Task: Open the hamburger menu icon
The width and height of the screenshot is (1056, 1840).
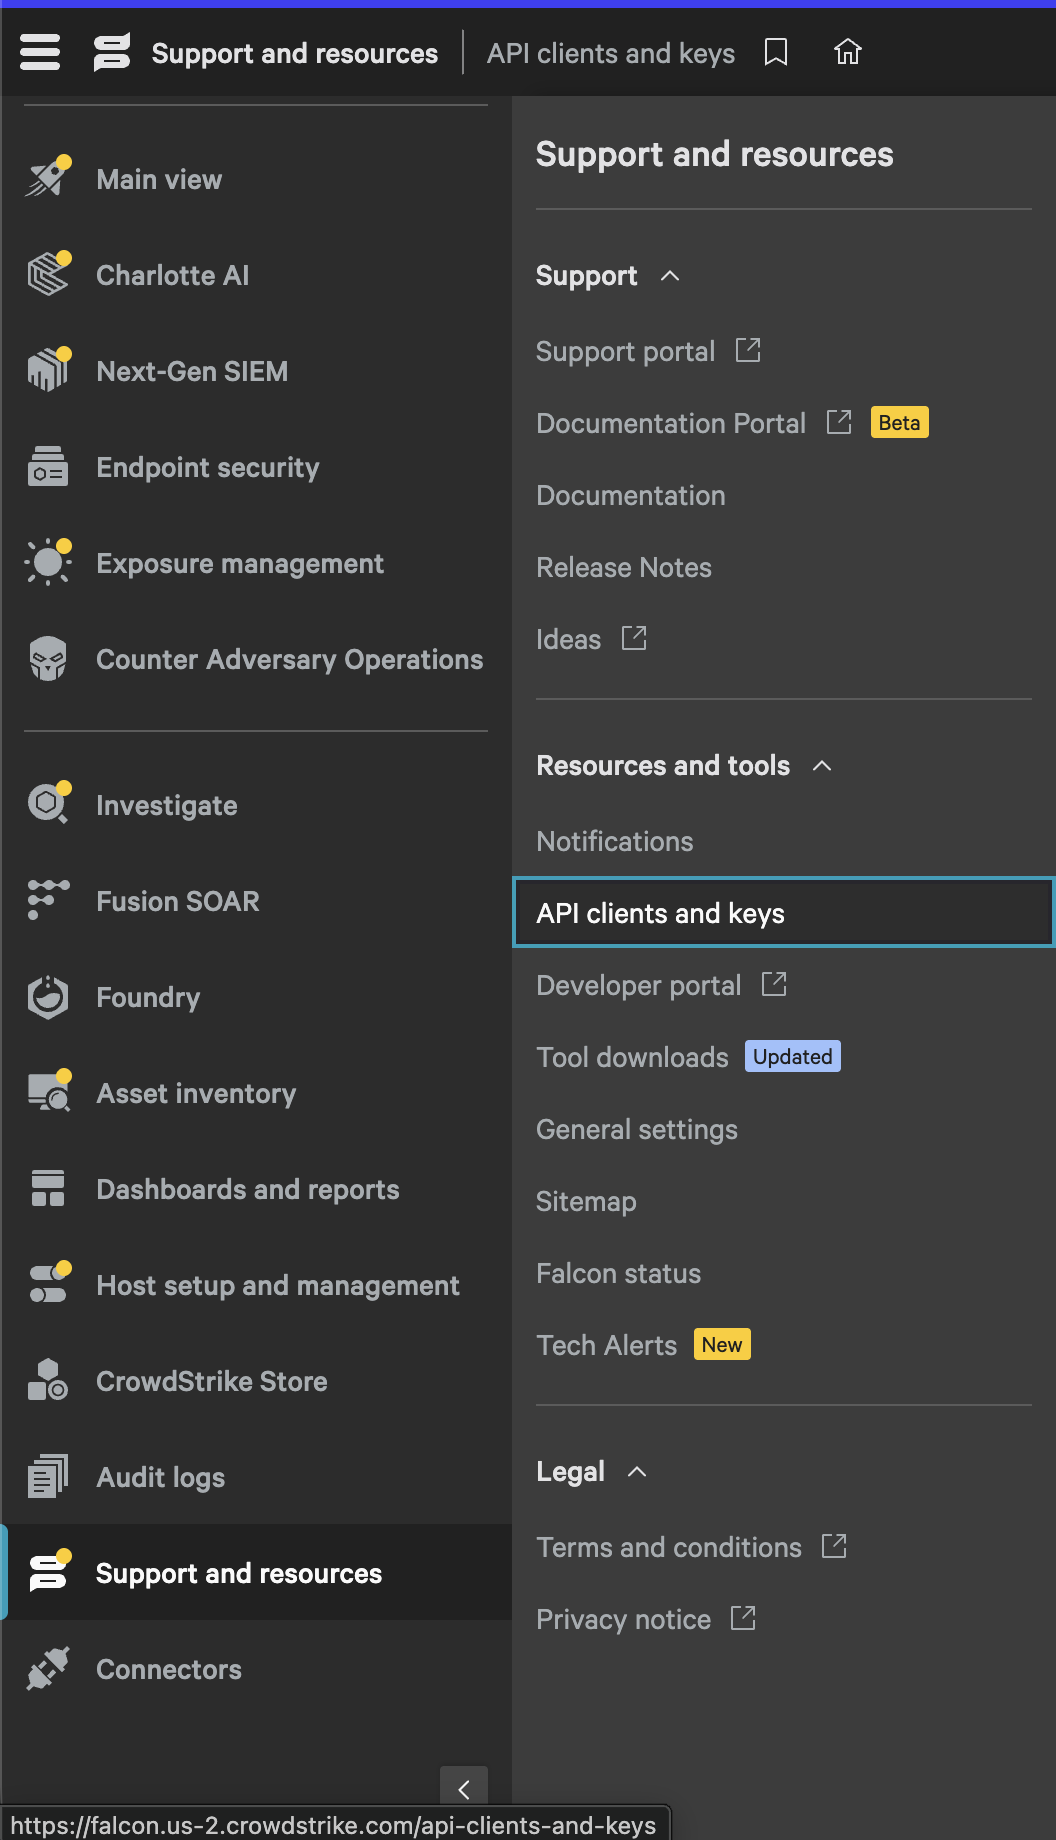Action: point(40,52)
